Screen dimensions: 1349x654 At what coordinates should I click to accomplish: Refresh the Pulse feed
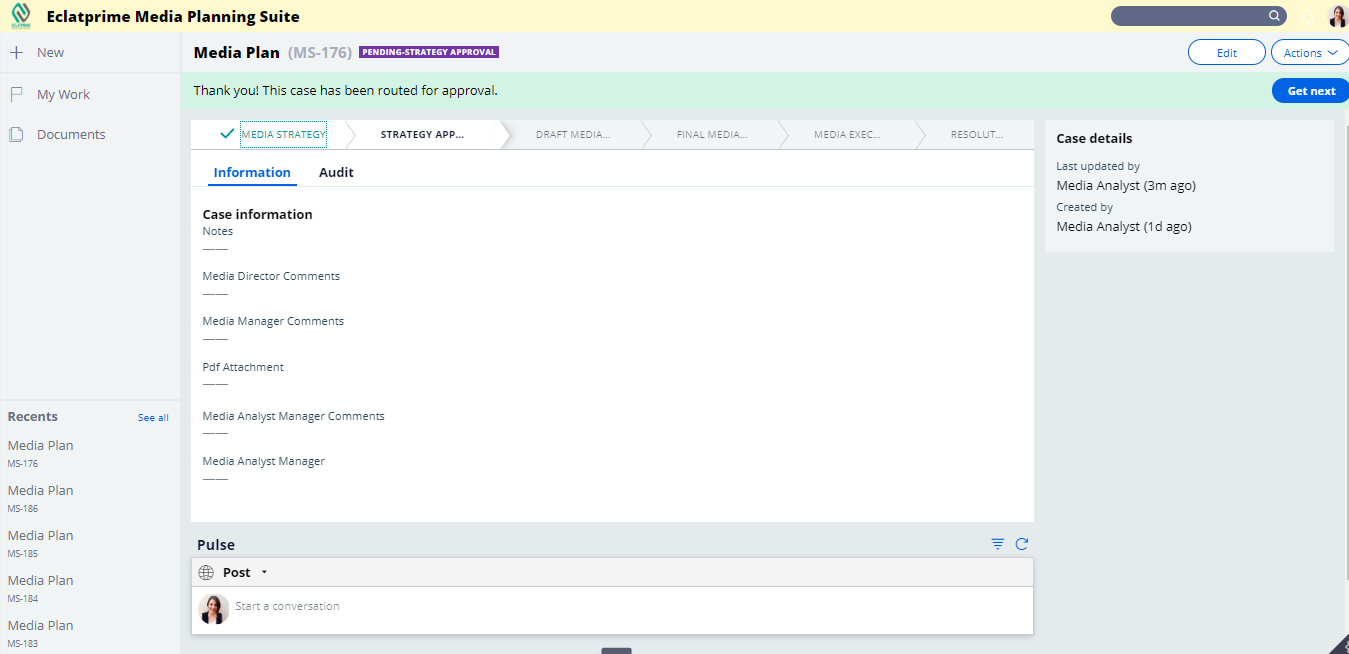(1021, 544)
